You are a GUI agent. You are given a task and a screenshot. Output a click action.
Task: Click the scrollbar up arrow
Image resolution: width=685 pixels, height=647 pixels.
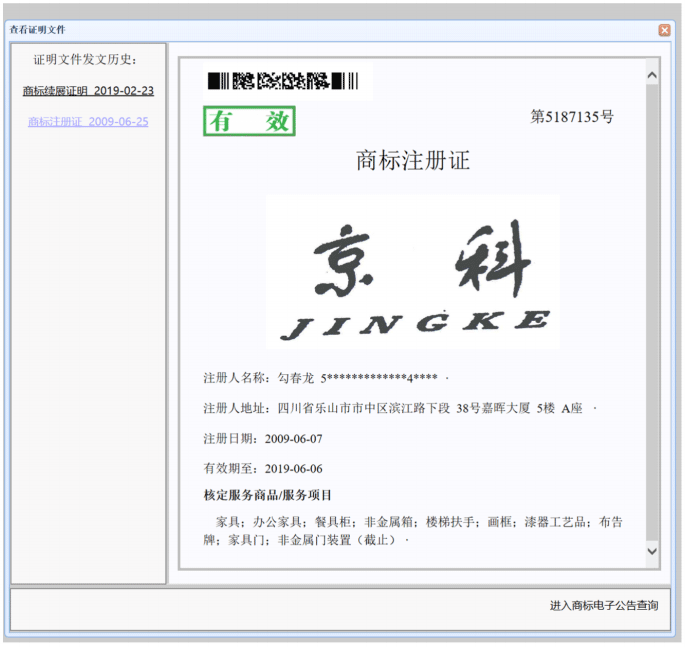point(652,75)
